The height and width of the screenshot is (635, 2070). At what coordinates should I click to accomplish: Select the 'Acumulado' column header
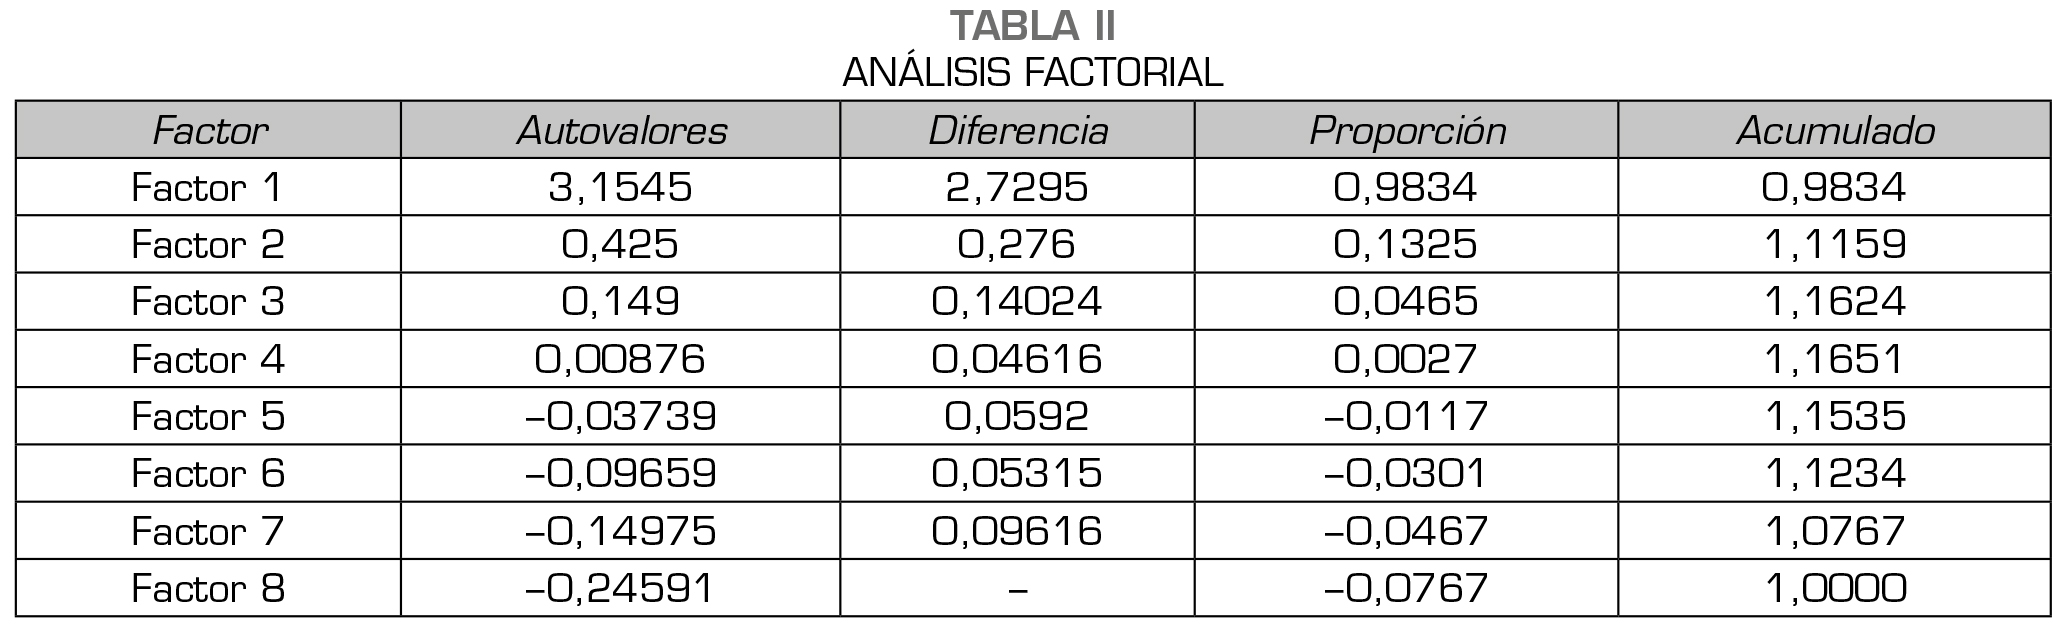click(x=1834, y=131)
